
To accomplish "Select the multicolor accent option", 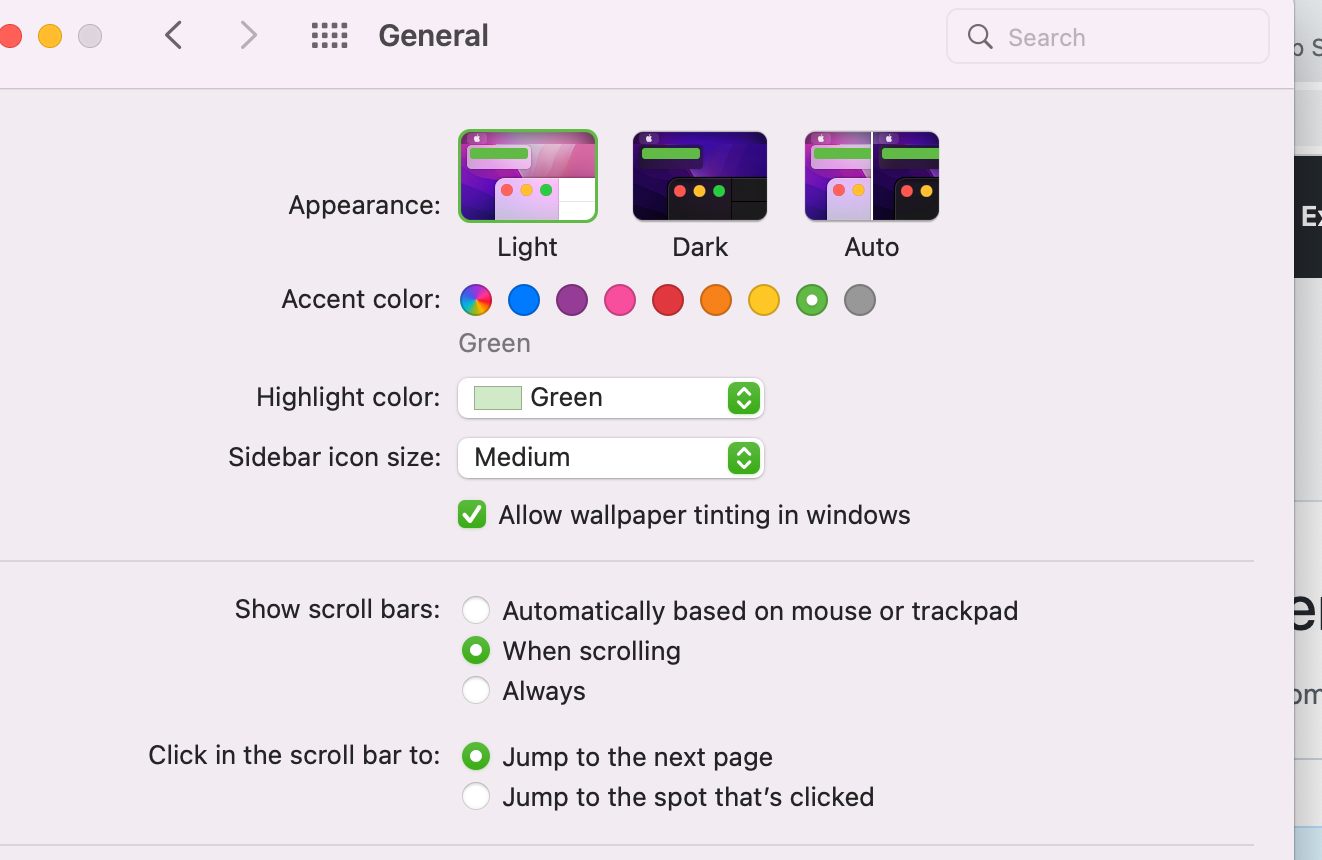I will pos(475,300).
